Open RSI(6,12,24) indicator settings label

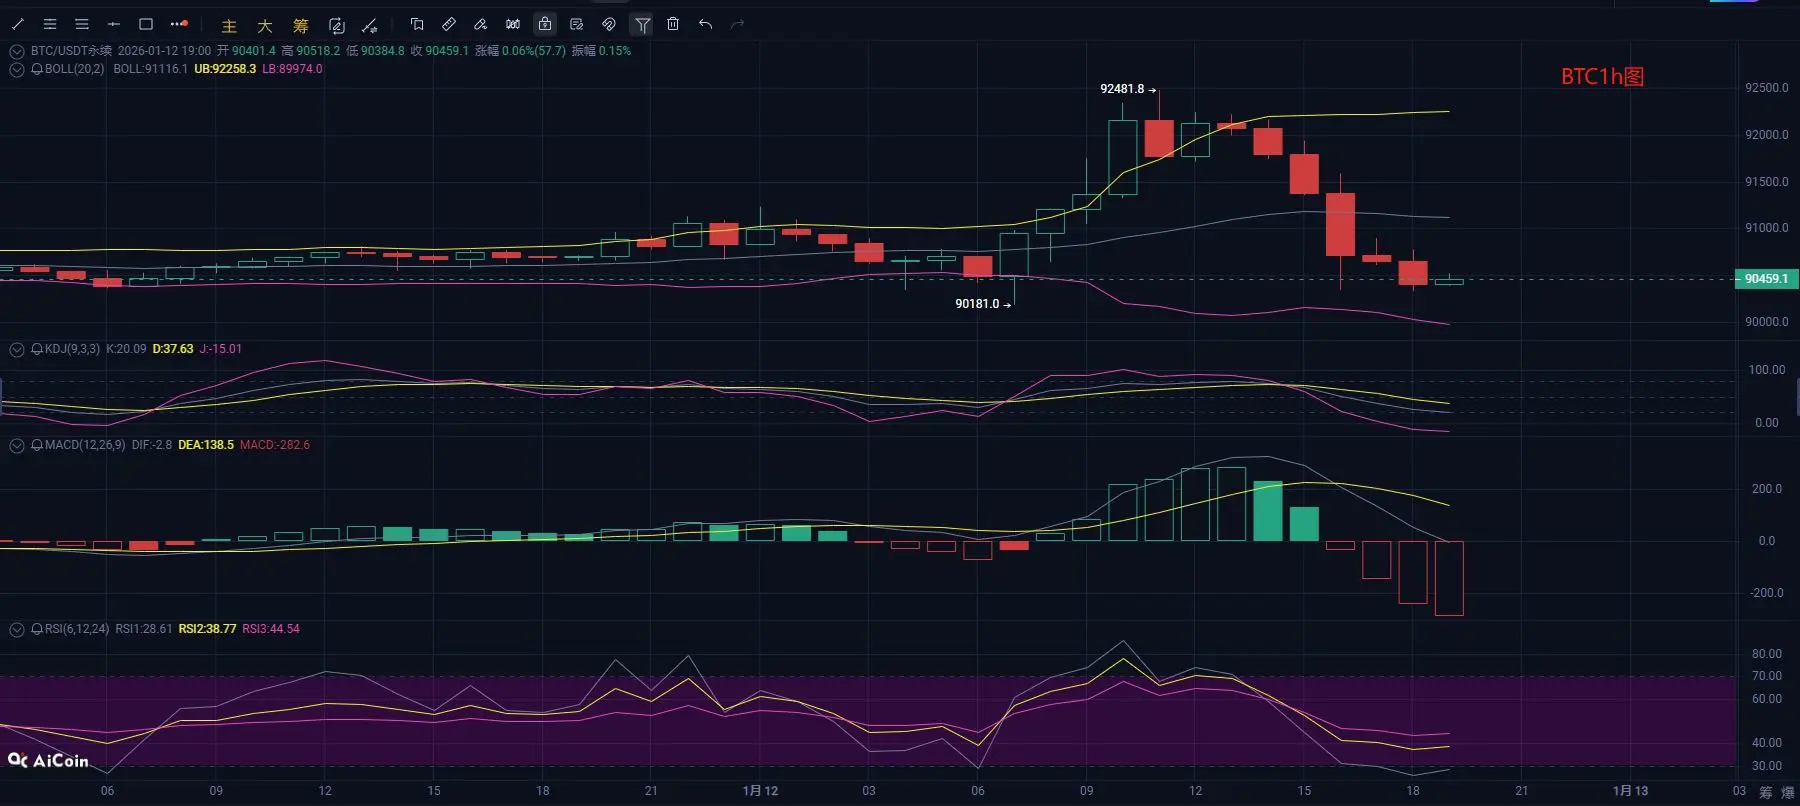77,629
